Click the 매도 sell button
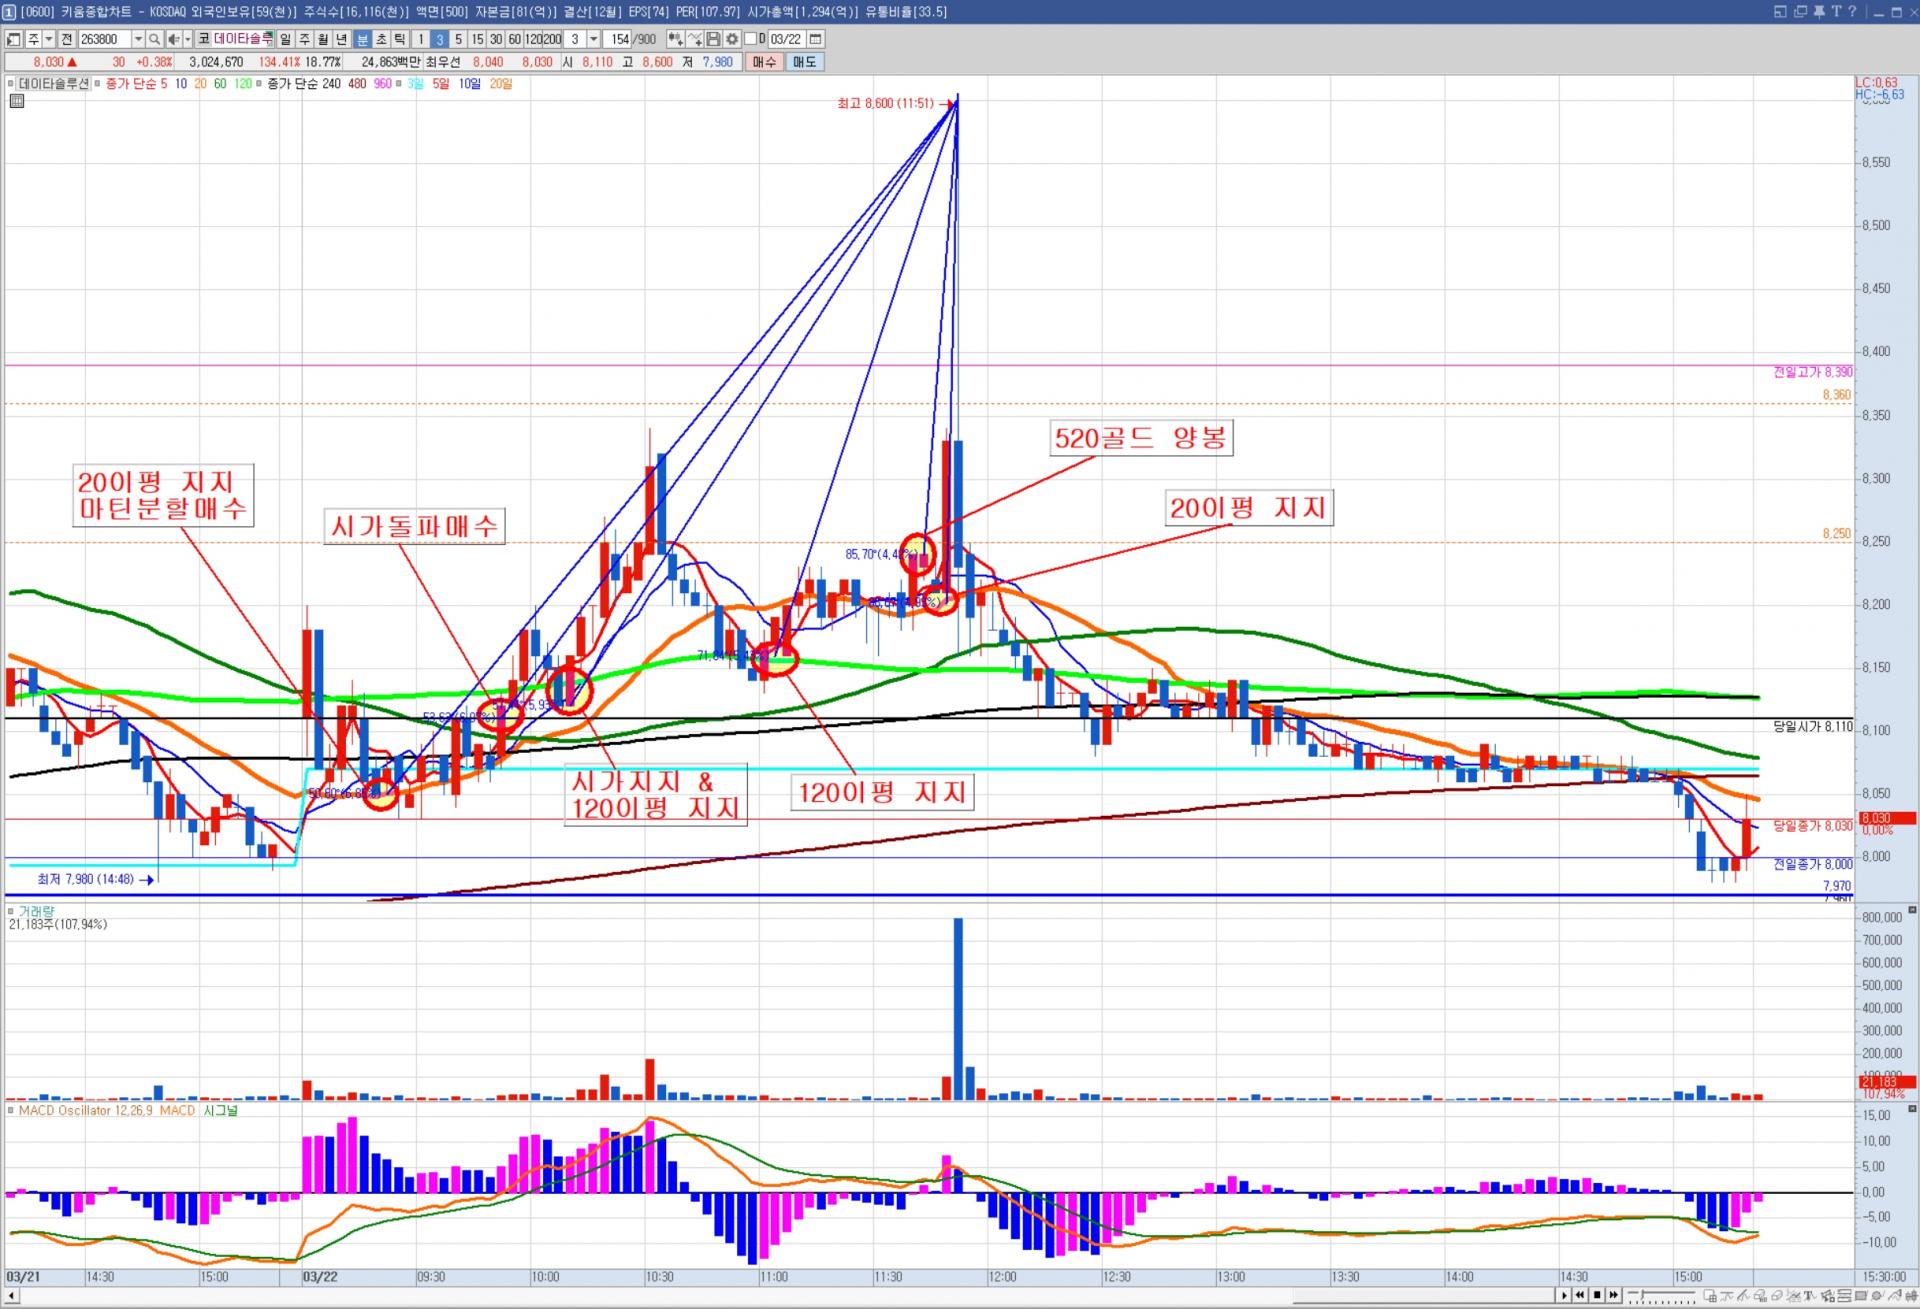1920x1309 pixels. coord(804,62)
